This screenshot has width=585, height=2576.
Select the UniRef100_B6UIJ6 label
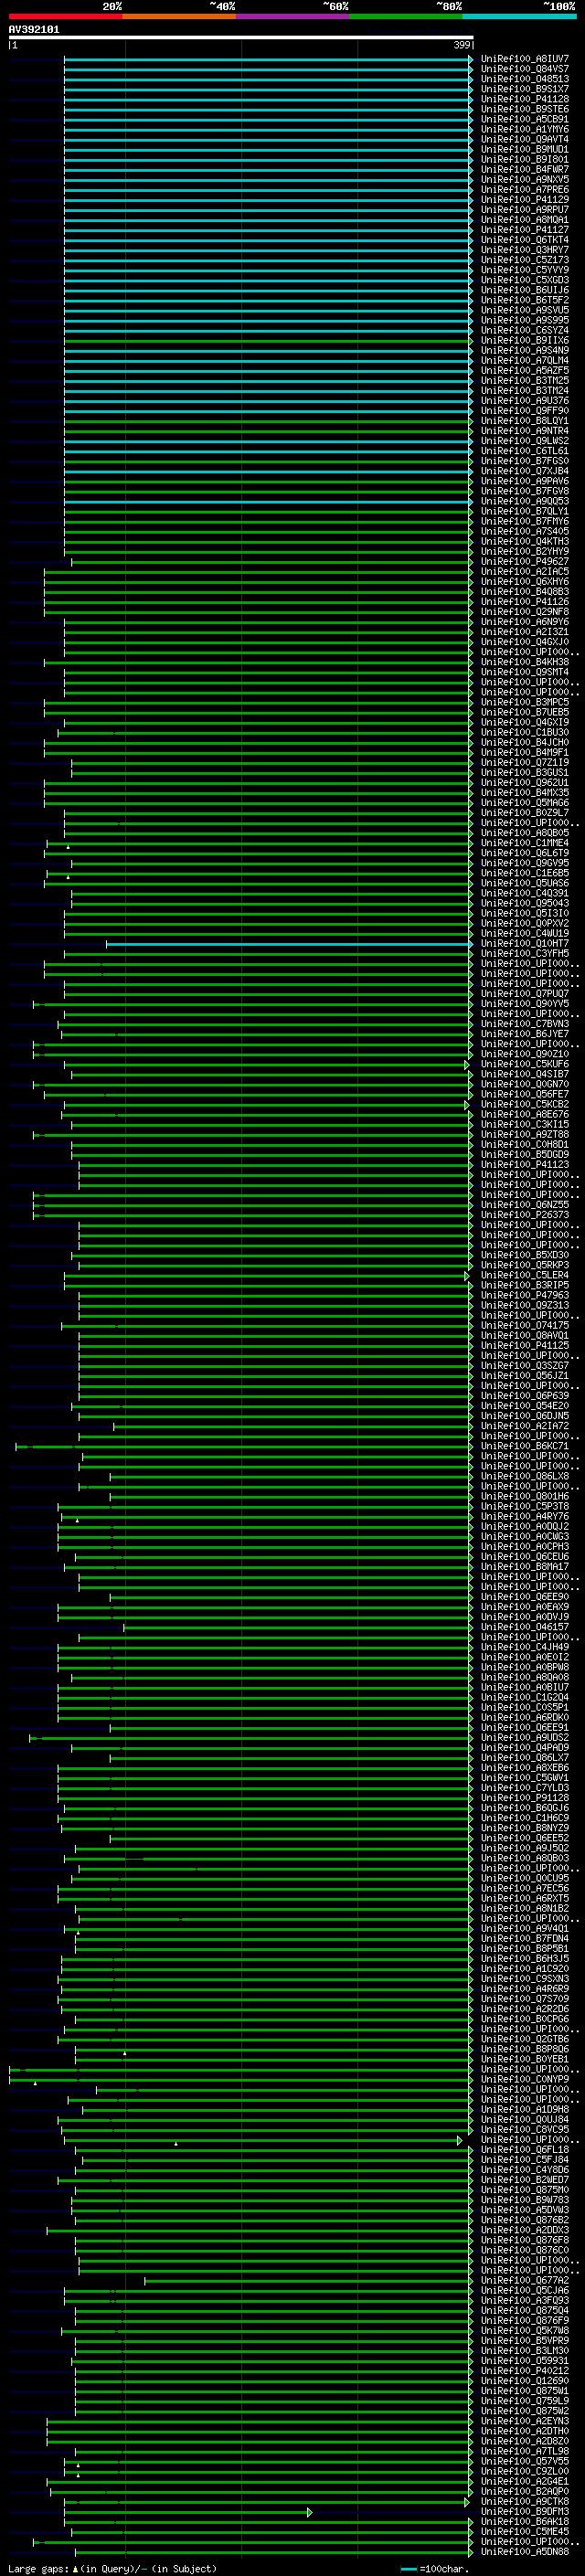(x=525, y=290)
